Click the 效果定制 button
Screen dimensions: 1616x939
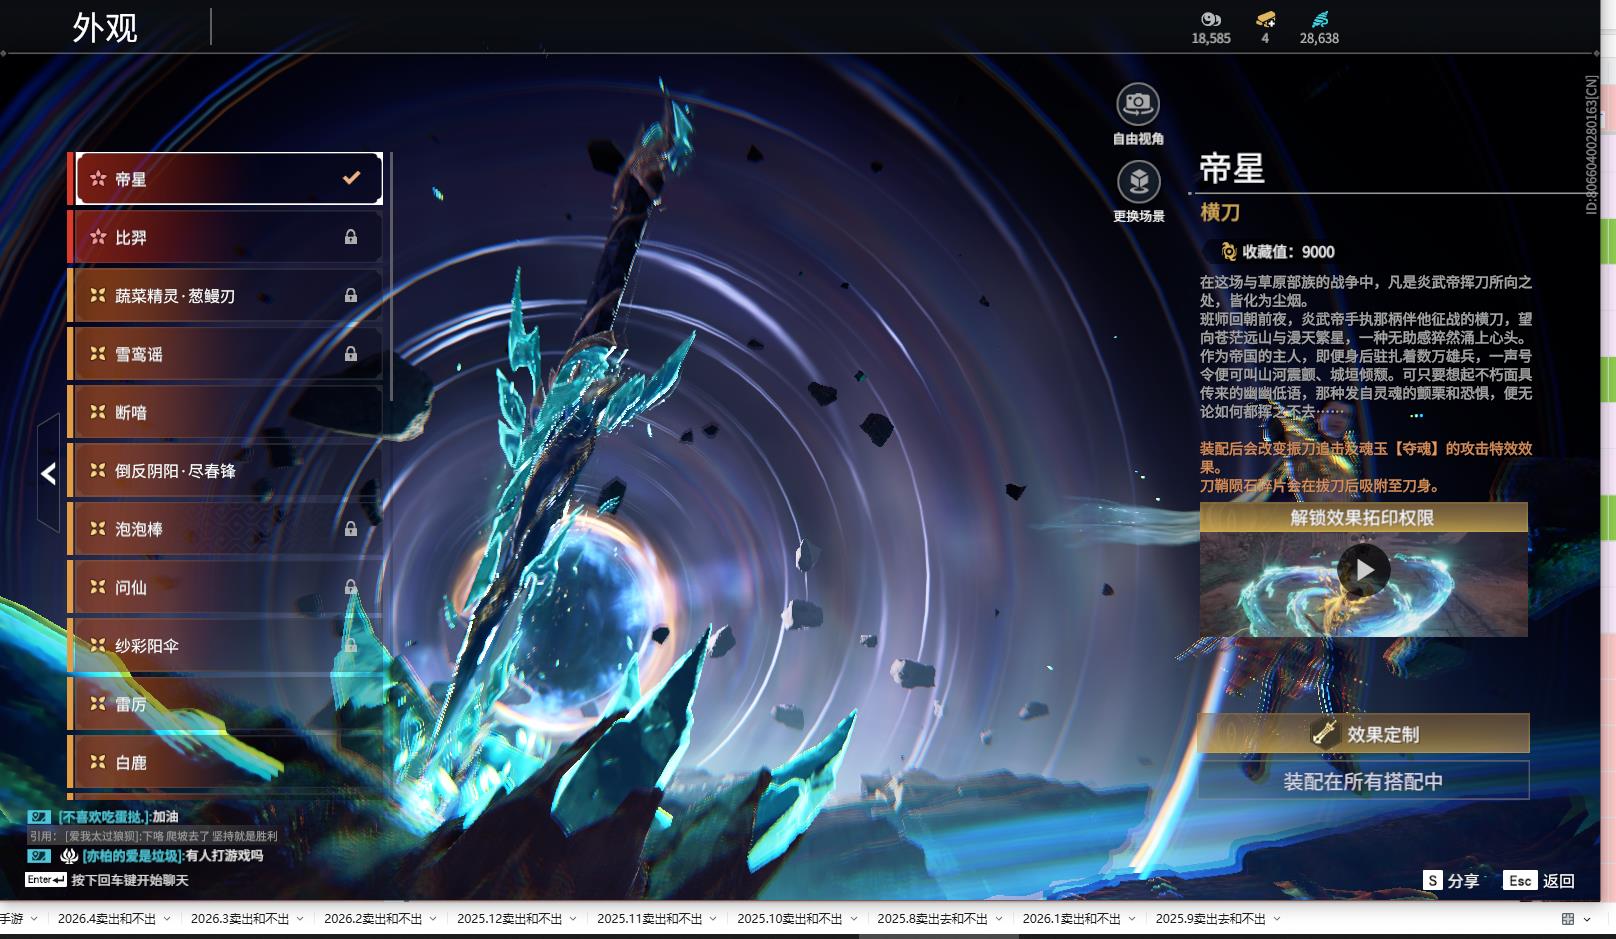click(x=1363, y=734)
